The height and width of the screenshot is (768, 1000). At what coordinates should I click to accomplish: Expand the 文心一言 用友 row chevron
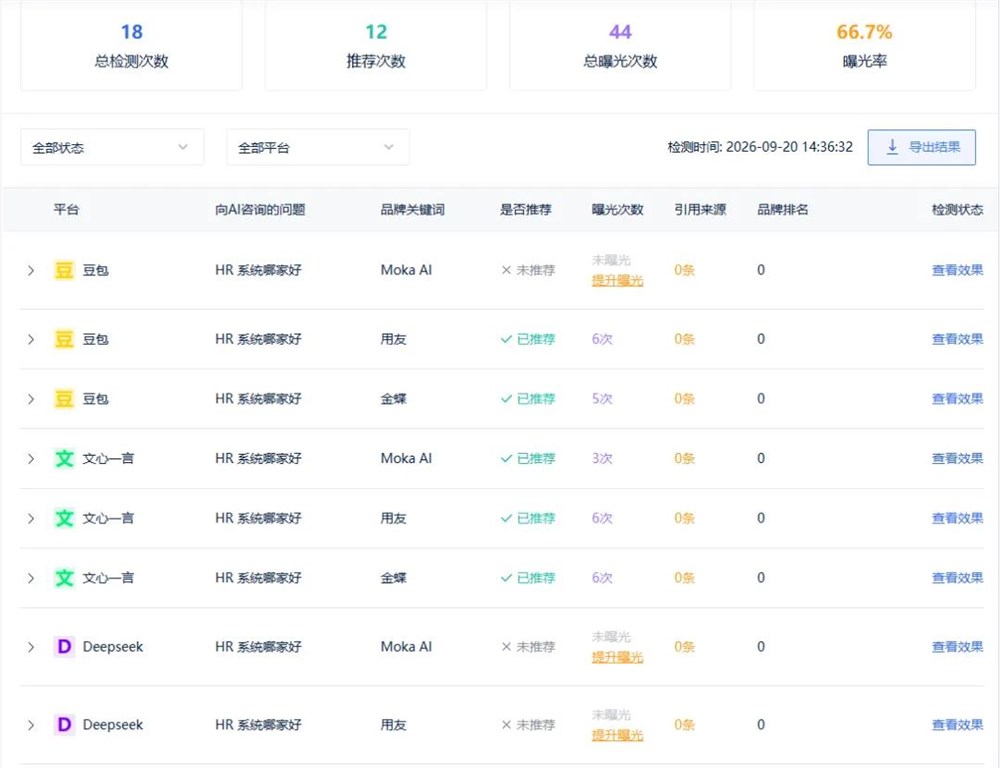(31, 519)
